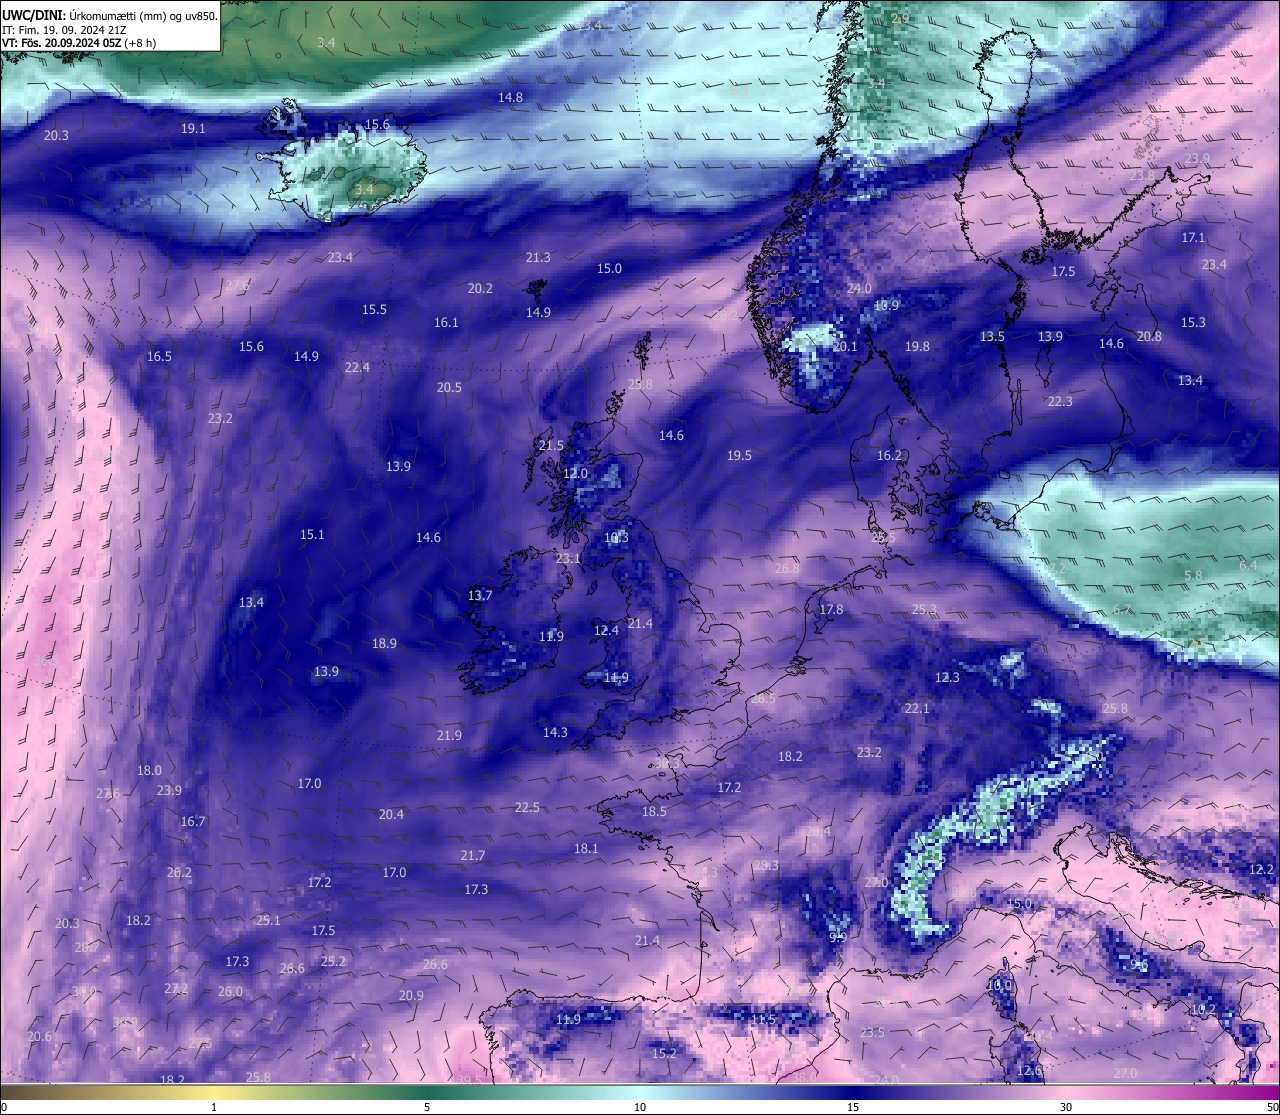This screenshot has width=1280, height=1115.
Task: Click the 20.2 value label
Action: click(x=480, y=289)
